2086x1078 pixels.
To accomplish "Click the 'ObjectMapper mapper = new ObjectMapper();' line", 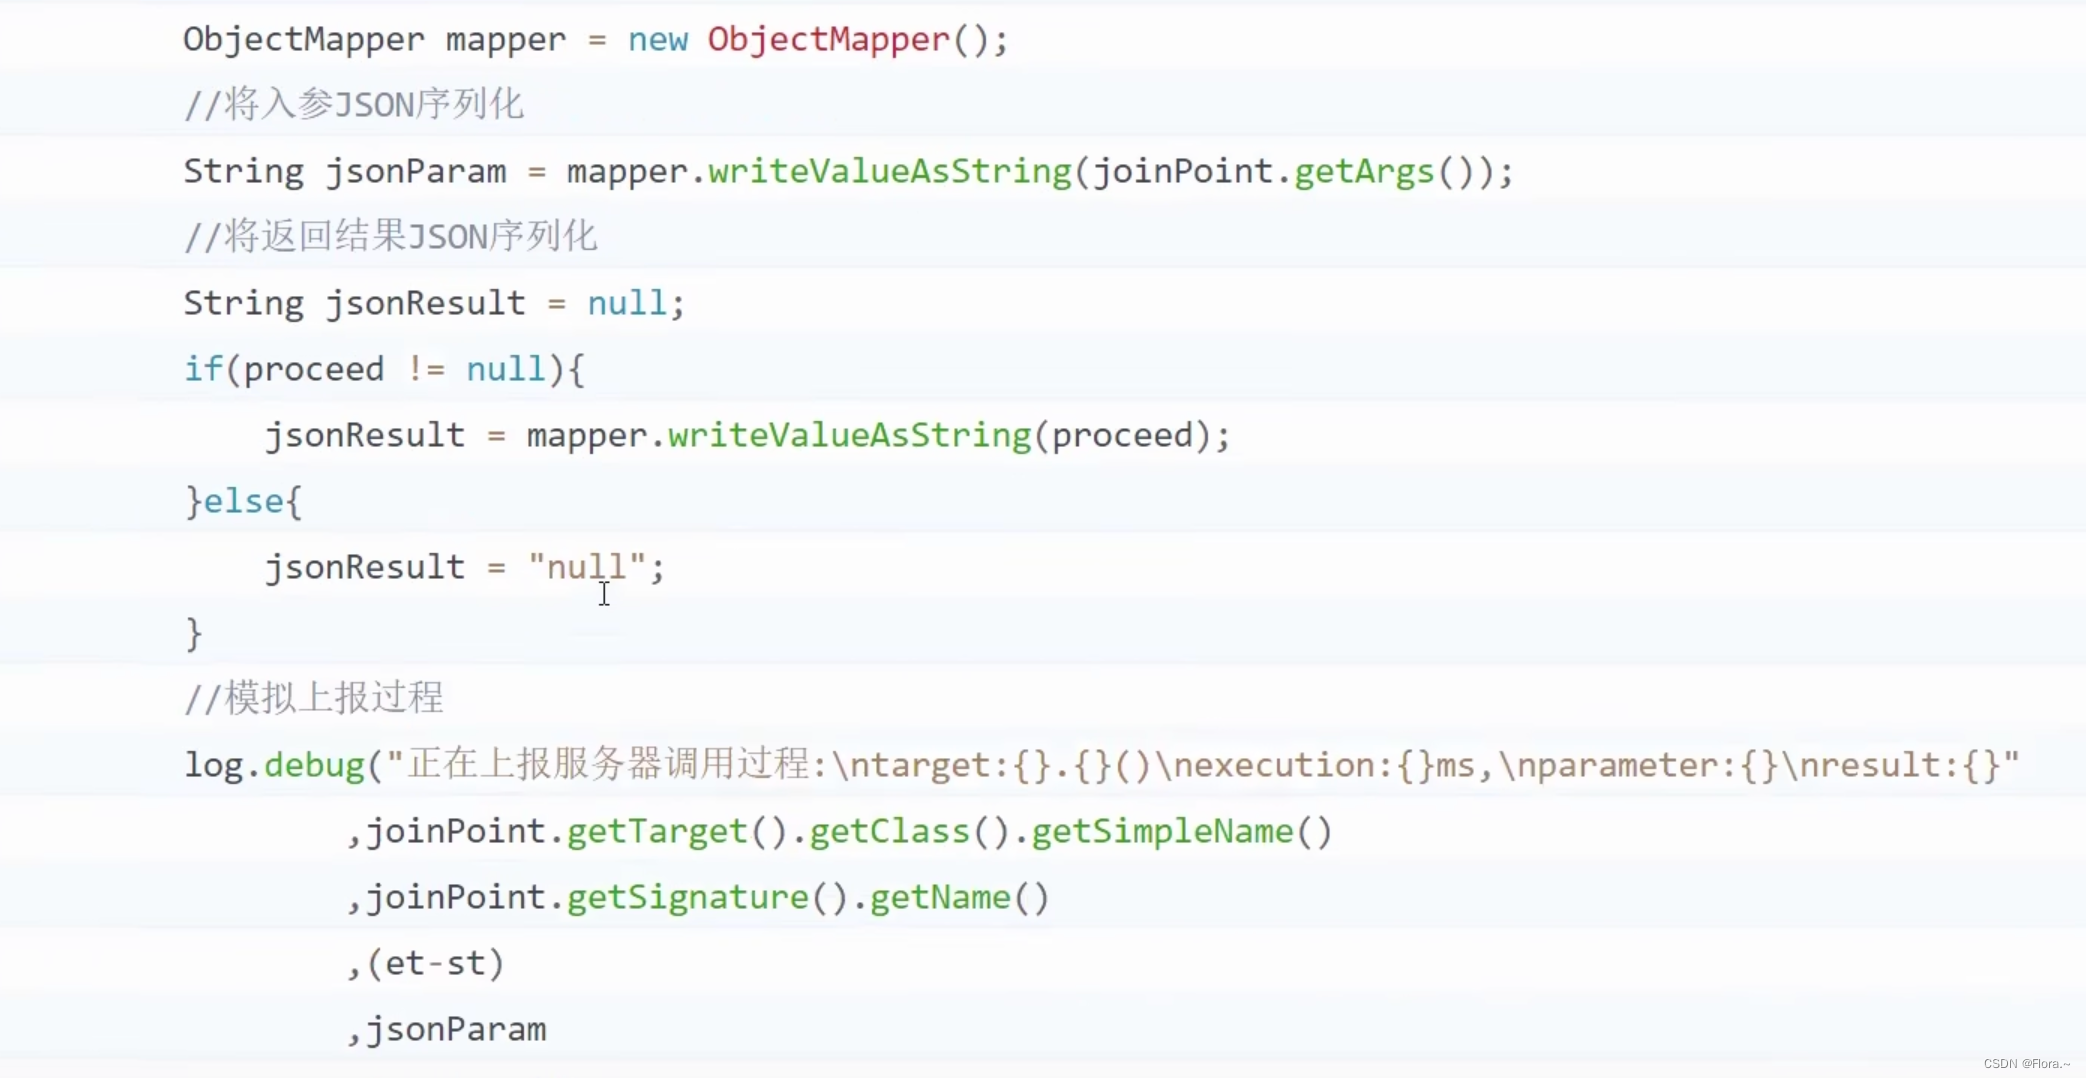I will 595,39.
